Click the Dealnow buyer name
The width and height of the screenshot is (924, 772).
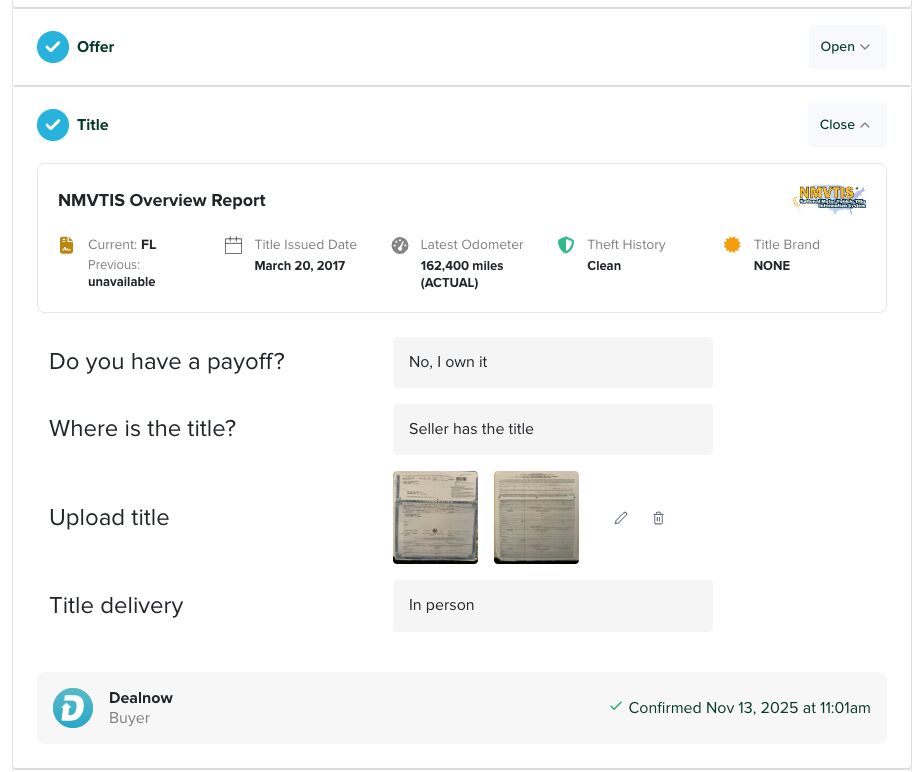click(141, 698)
